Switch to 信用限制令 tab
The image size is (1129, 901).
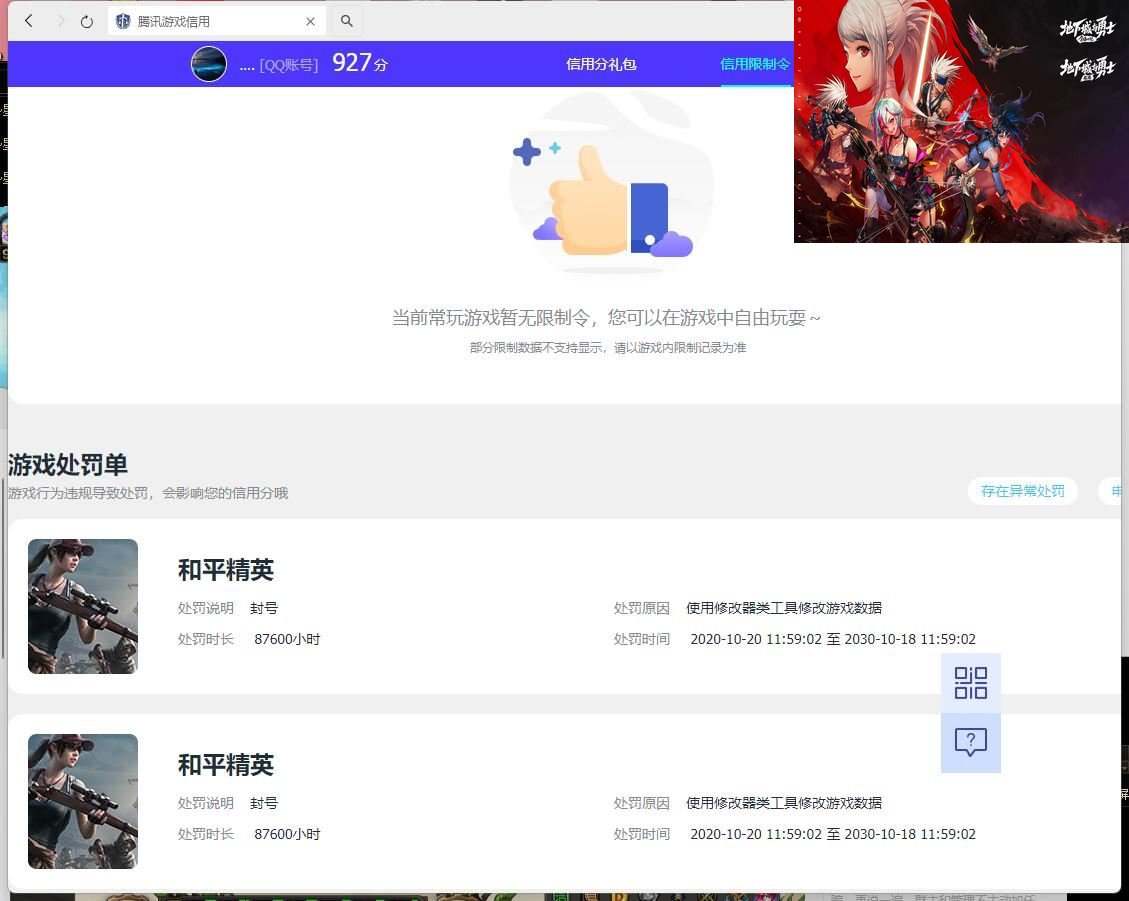coord(755,64)
